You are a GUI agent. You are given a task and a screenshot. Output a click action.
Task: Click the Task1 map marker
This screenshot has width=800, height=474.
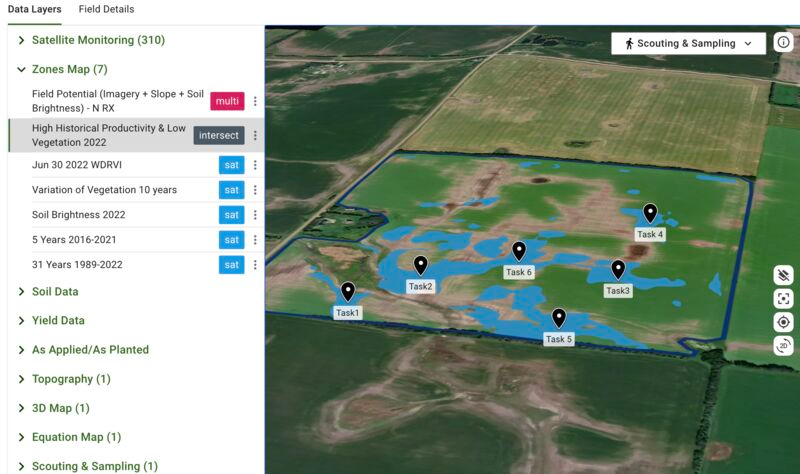coord(348,291)
